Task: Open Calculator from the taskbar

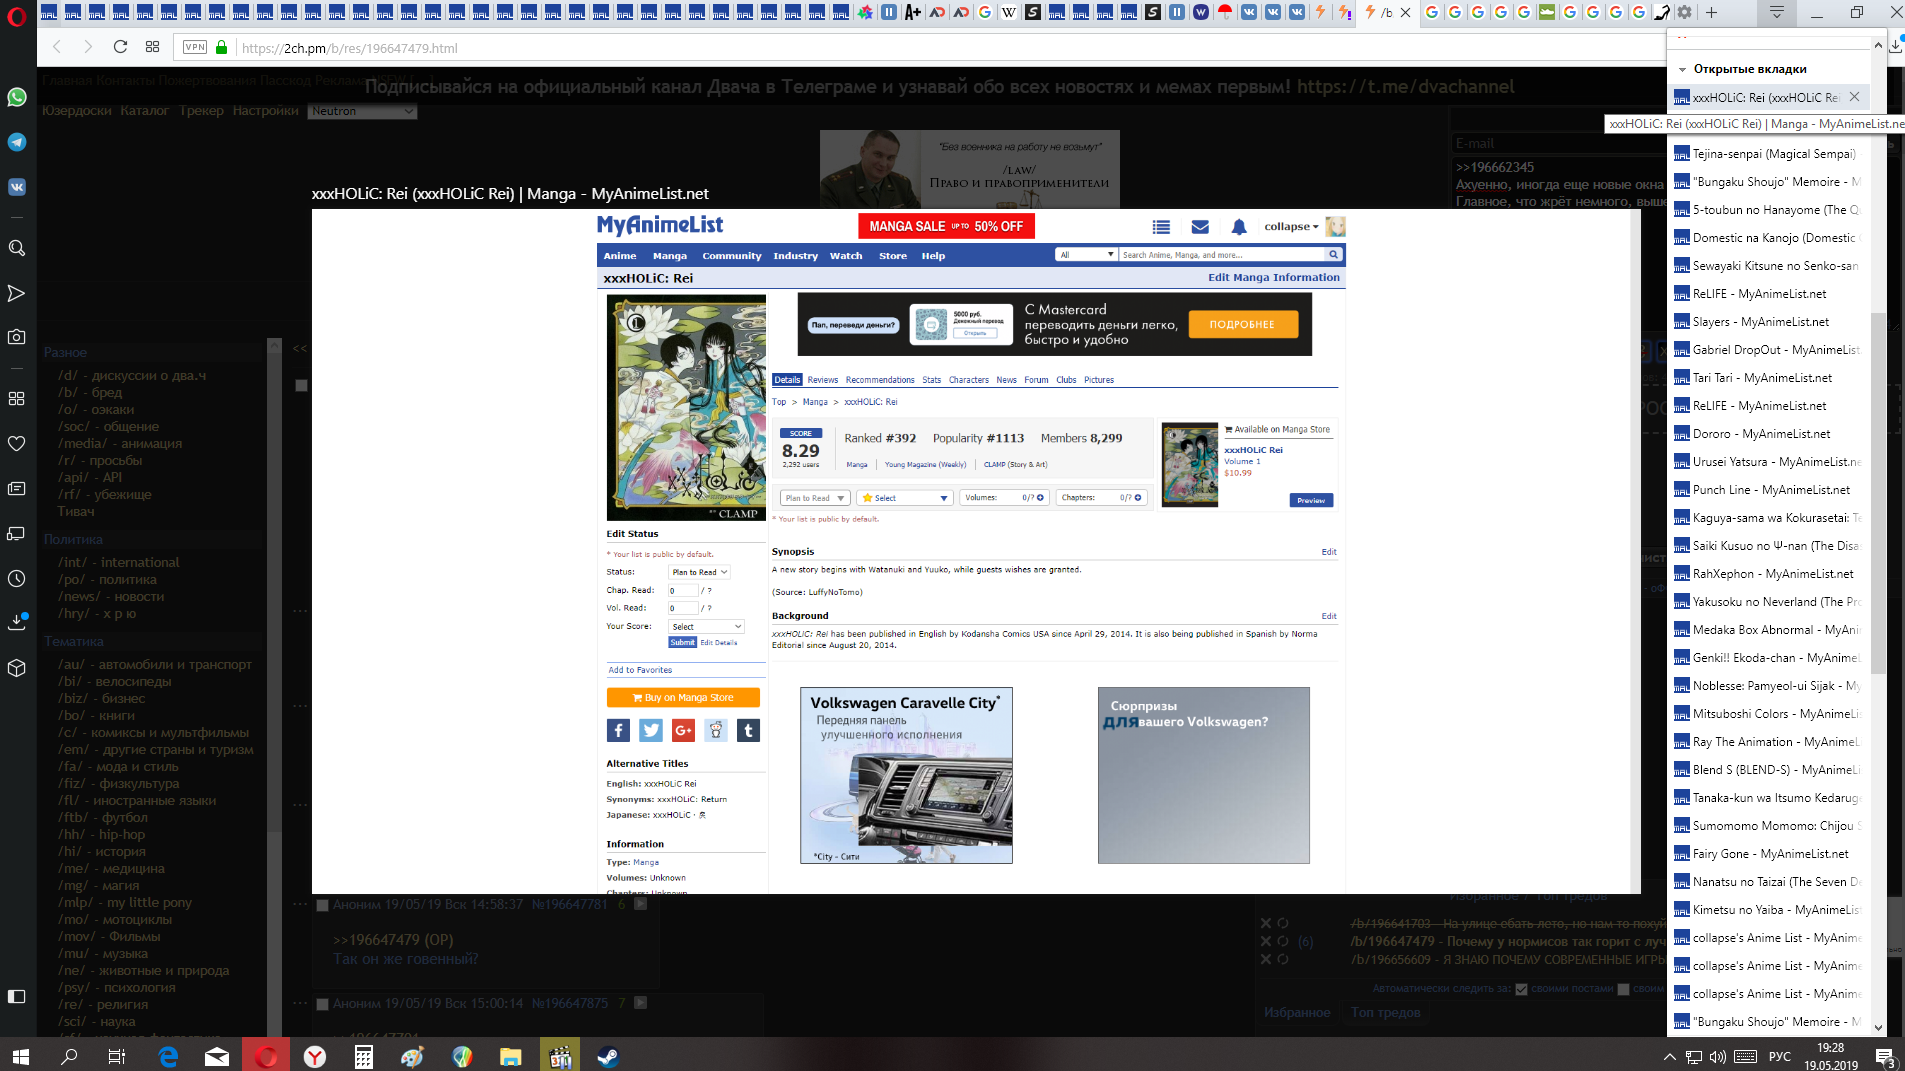Action: tap(363, 1056)
